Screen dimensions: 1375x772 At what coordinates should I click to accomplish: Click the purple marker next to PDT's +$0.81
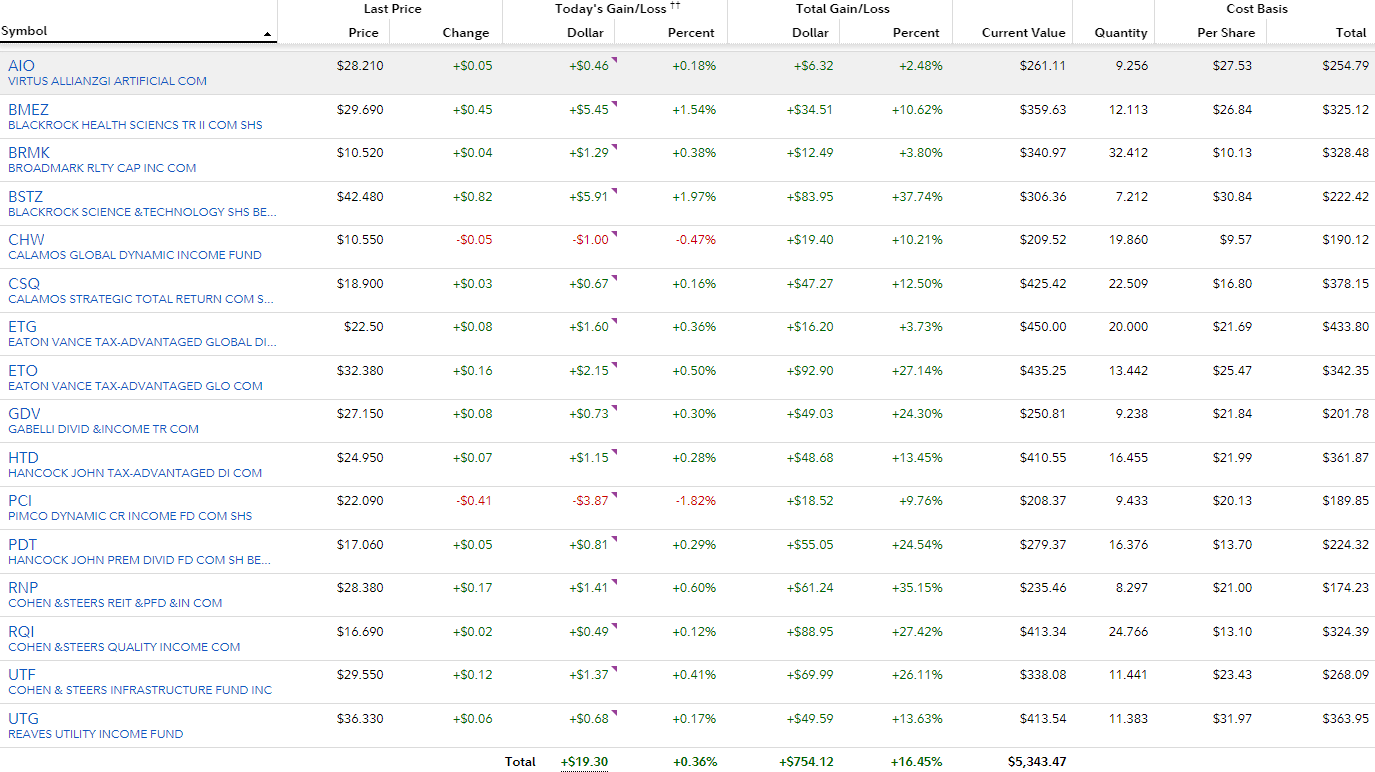click(614, 539)
